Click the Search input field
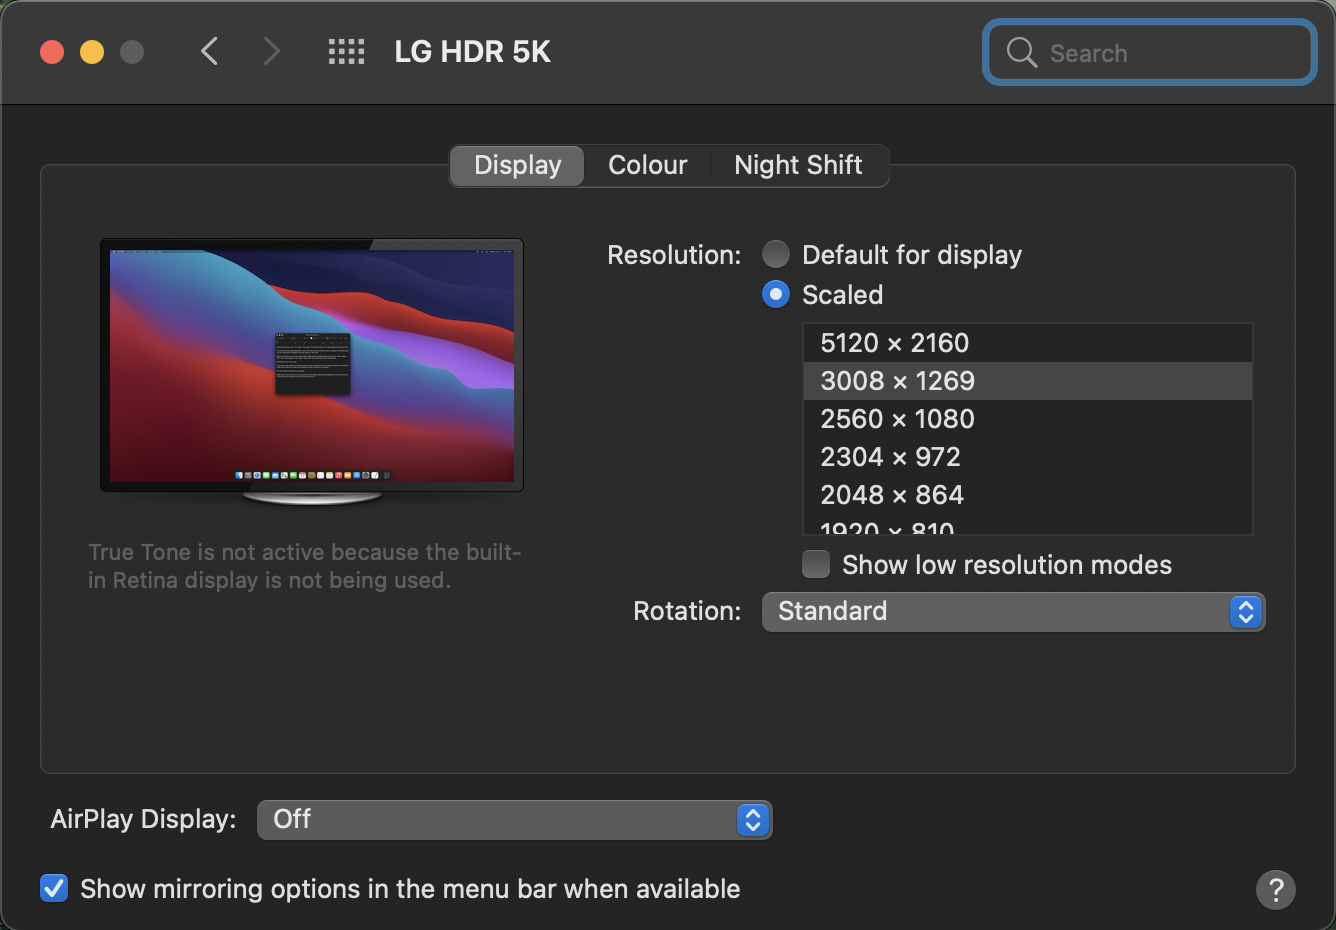 (1149, 52)
